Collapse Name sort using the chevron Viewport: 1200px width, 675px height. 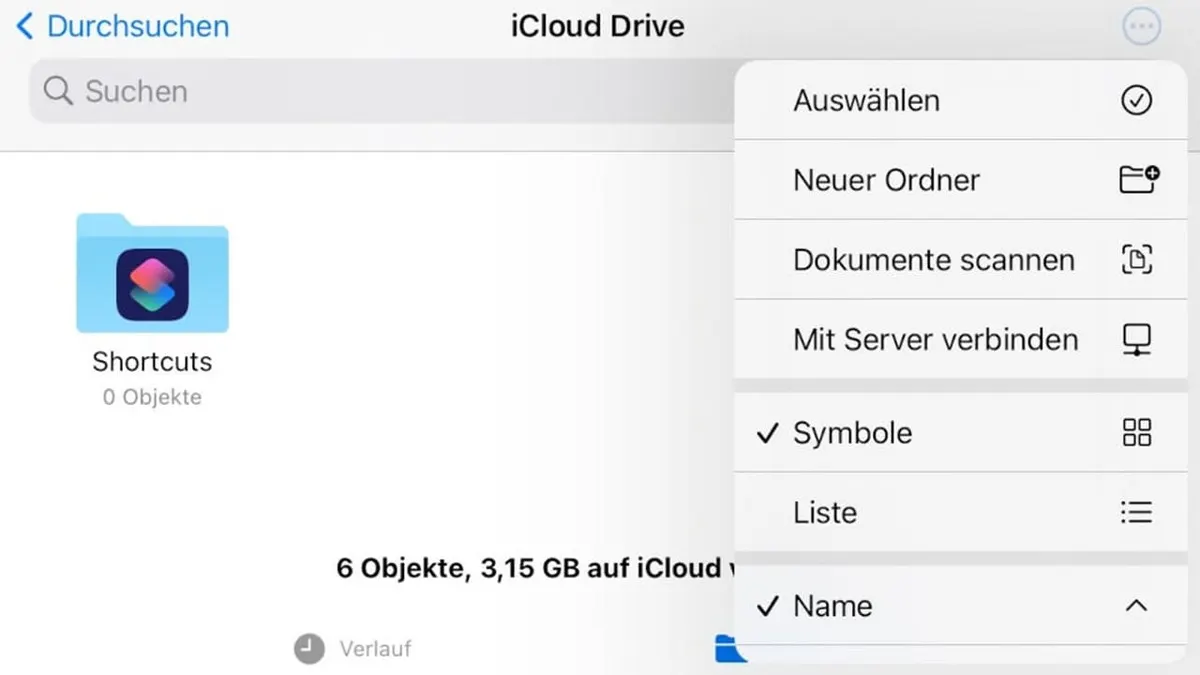[x=1136, y=606]
